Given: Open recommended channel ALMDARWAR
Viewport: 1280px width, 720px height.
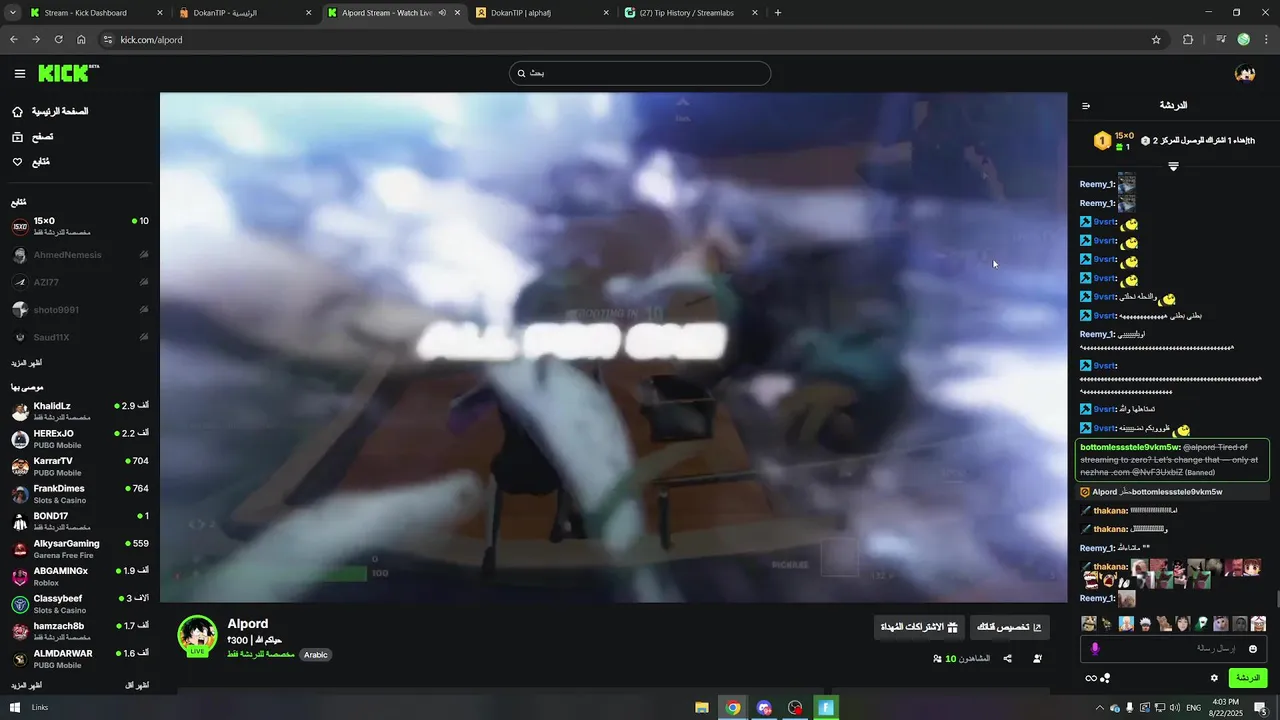Looking at the screenshot, I should pos(80,659).
